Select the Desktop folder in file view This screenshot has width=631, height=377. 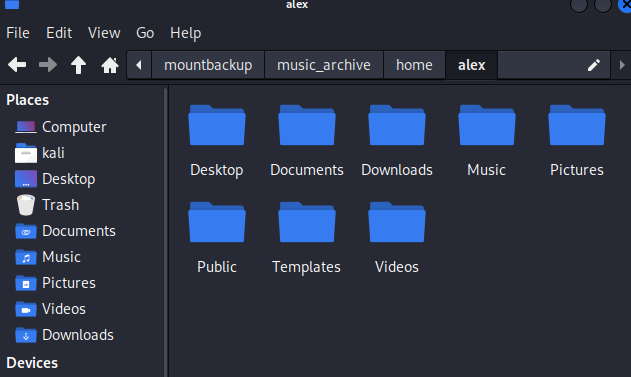coord(217,141)
